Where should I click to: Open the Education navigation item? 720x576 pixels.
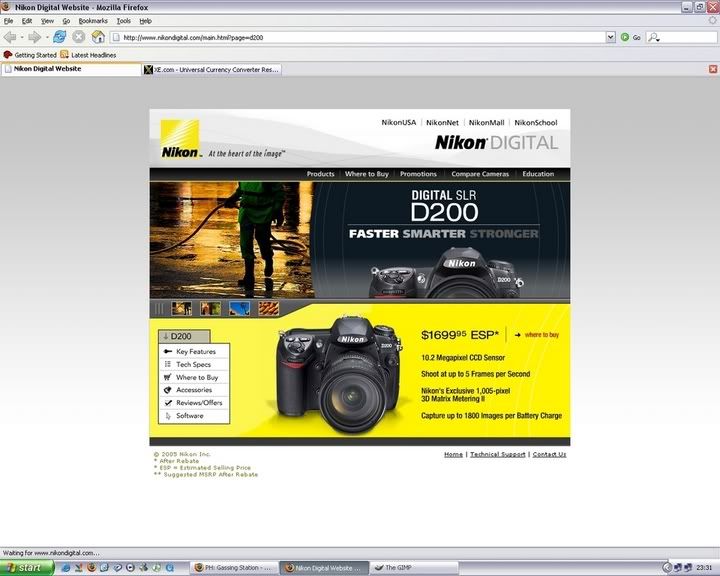point(538,174)
